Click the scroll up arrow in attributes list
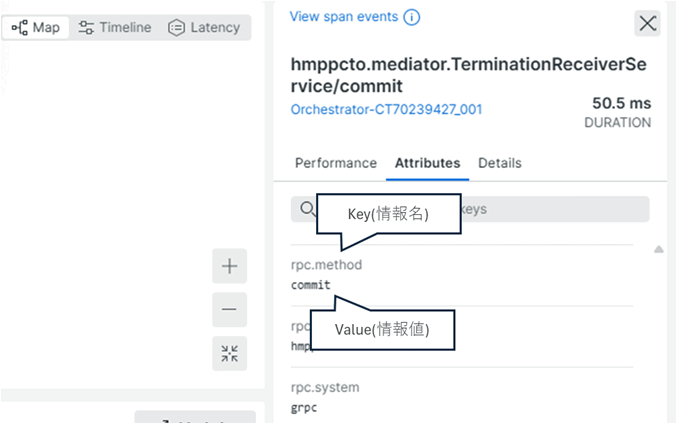Image resolution: width=677 pixels, height=424 pixels. 658,249
